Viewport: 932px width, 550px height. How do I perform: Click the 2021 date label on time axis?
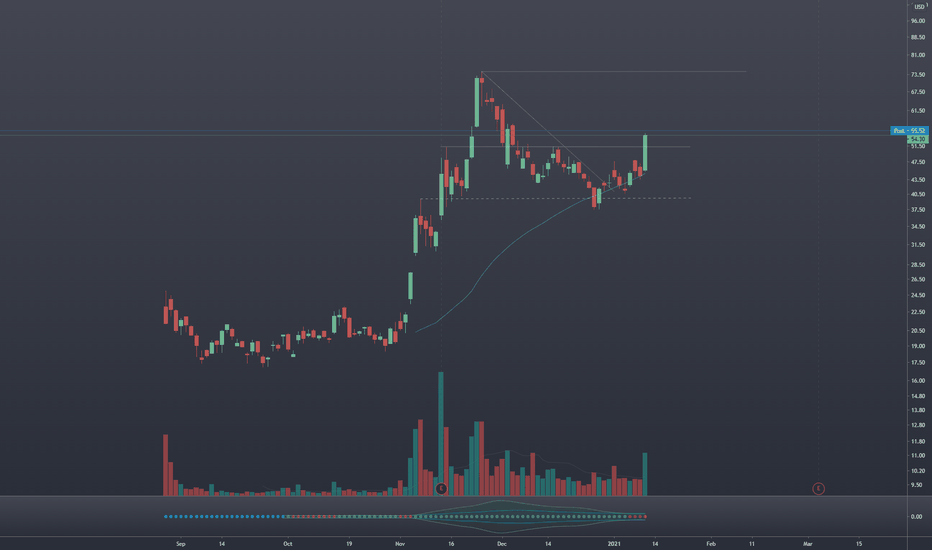click(614, 543)
